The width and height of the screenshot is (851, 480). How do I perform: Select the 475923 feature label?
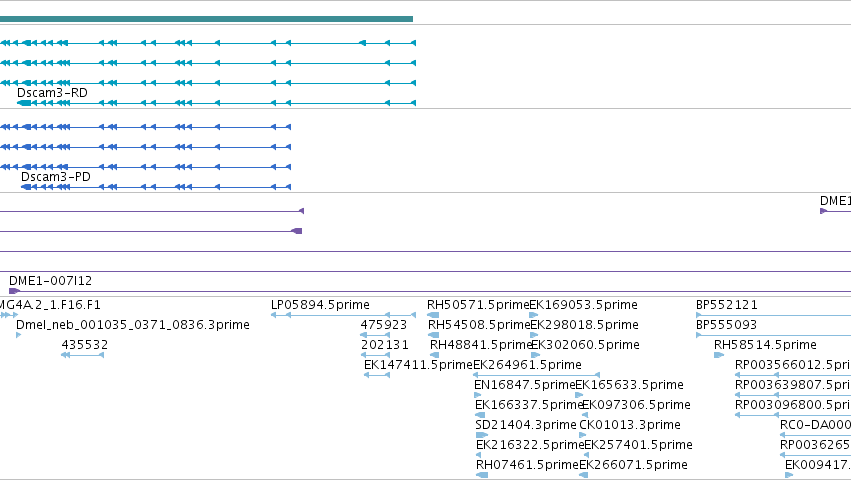click(x=384, y=325)
